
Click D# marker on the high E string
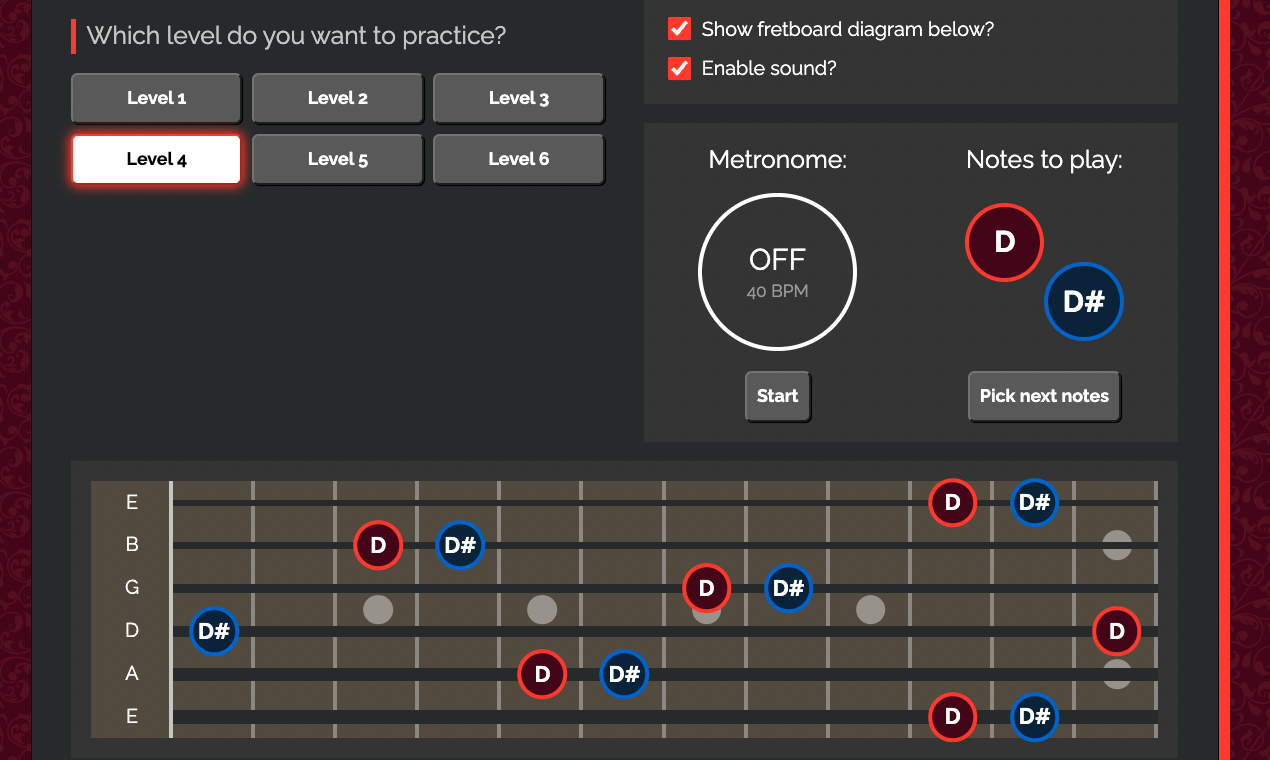(x=1034, y=502)
